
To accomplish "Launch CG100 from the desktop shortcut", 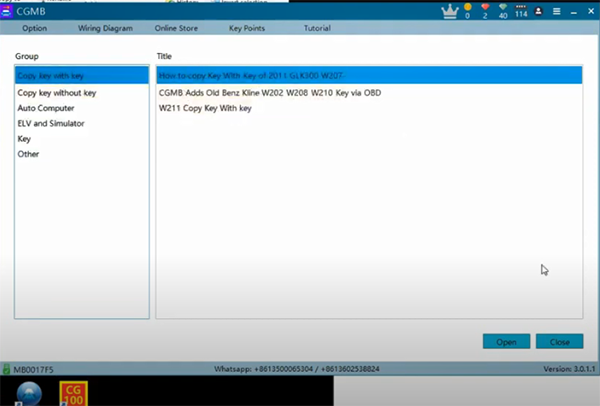I will 73,391.
